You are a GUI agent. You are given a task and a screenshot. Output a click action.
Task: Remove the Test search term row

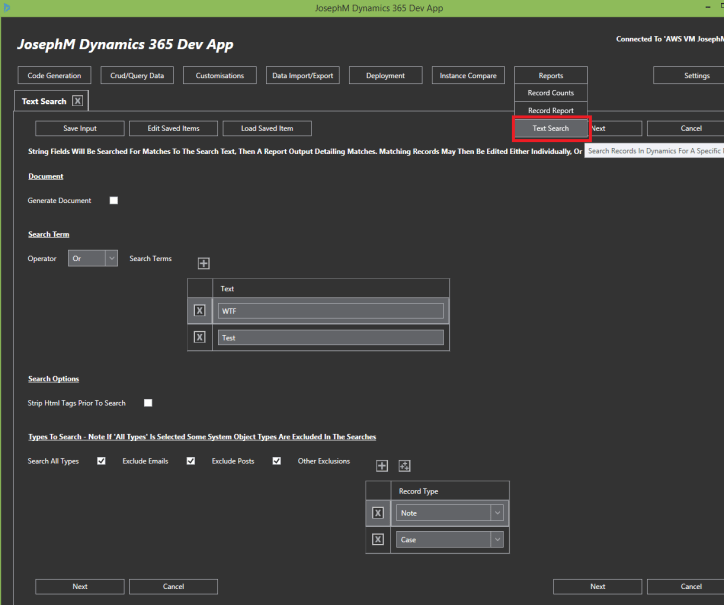coord(200,338)
